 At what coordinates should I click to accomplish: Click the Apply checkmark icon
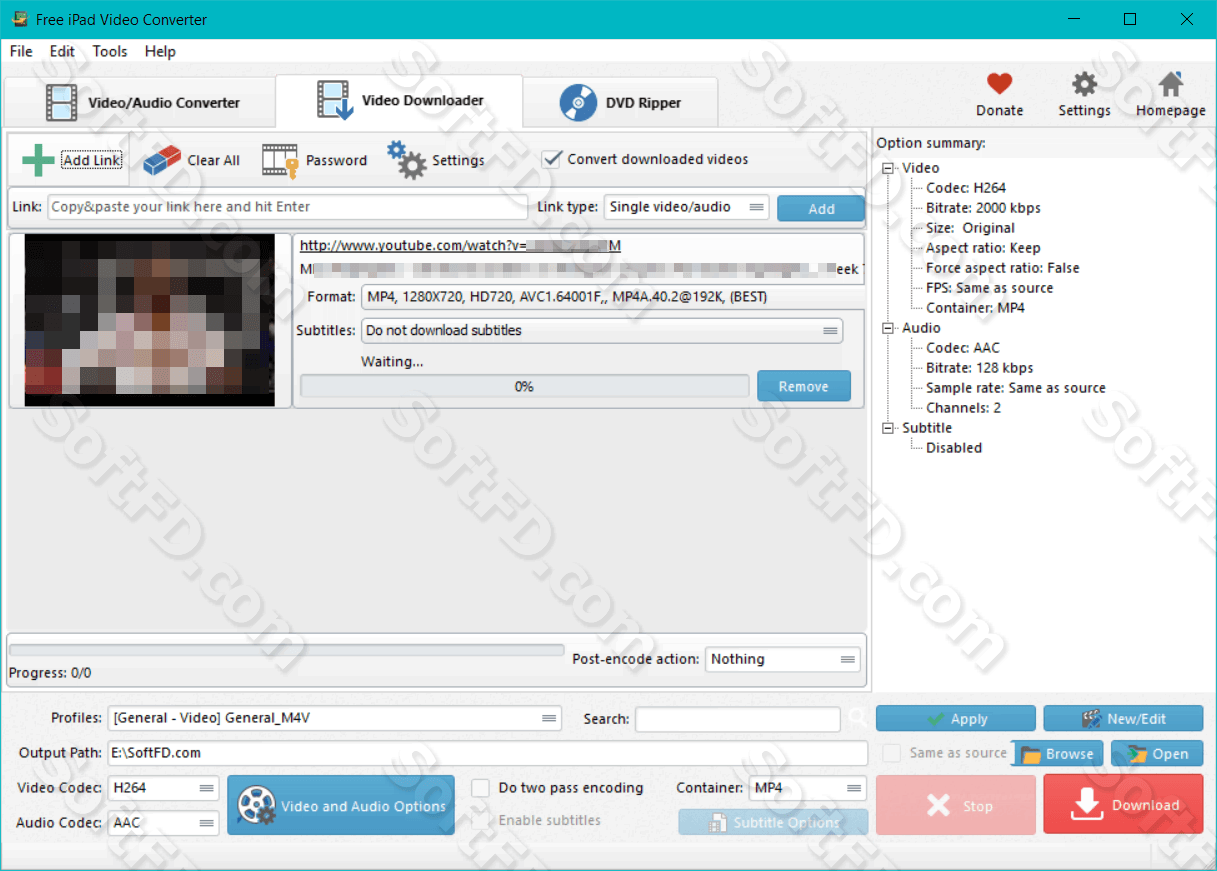pos(935,719)
